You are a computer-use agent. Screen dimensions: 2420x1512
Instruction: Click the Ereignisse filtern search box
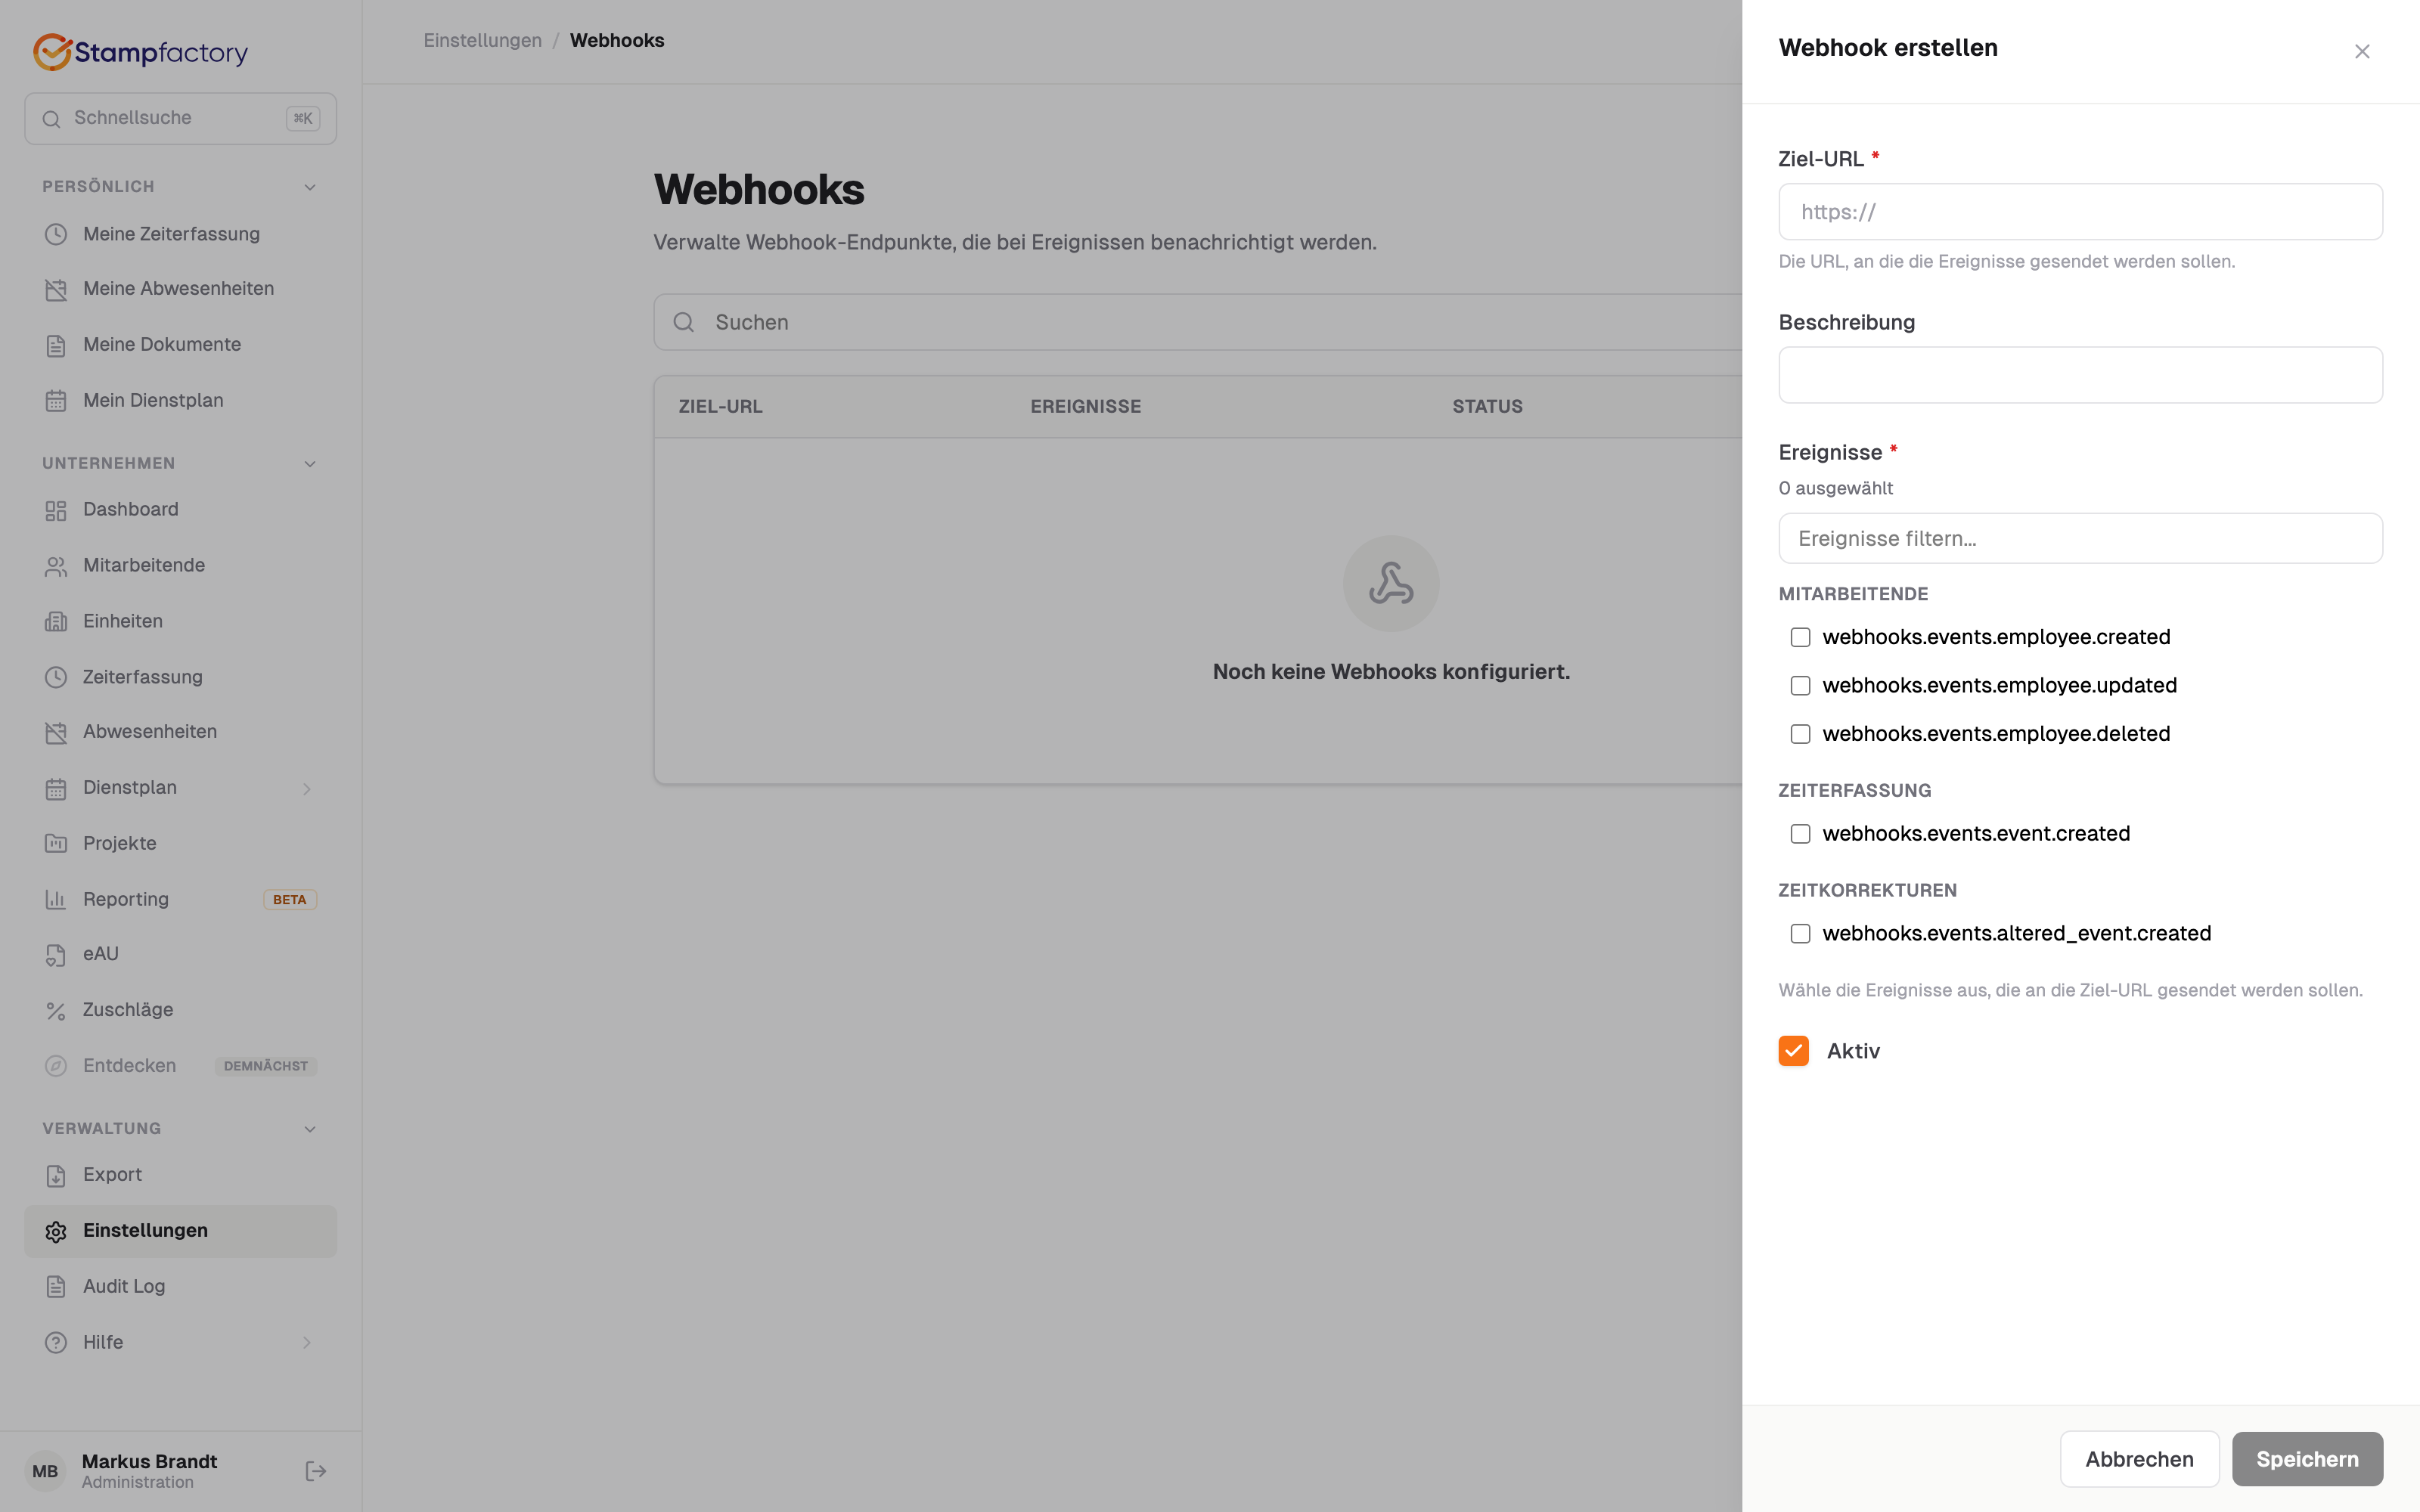[2080, 539]
